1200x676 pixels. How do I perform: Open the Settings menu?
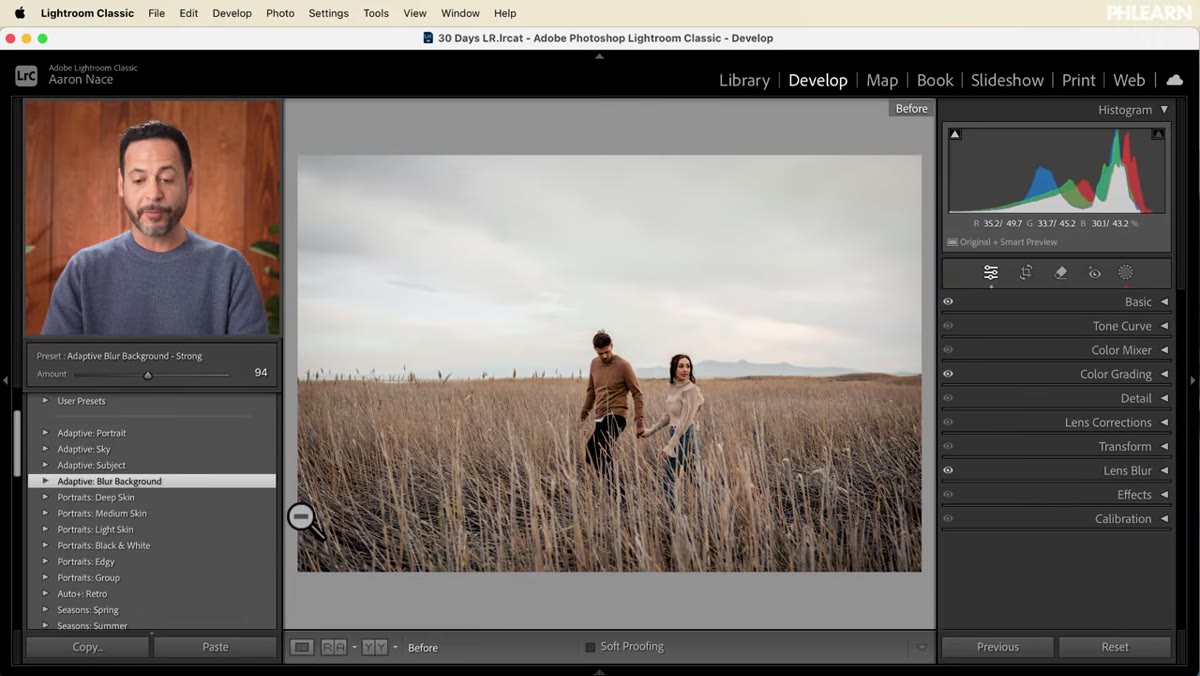pyautogui.click(x=328, y=13)
